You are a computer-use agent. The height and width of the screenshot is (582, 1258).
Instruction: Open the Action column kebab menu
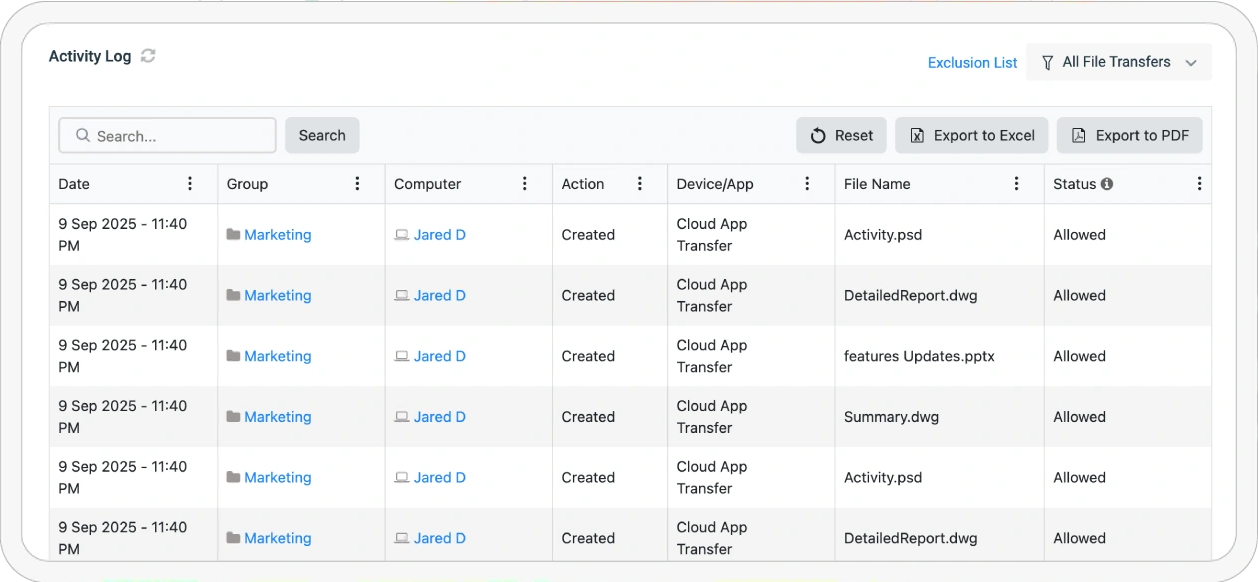[640, 184]
